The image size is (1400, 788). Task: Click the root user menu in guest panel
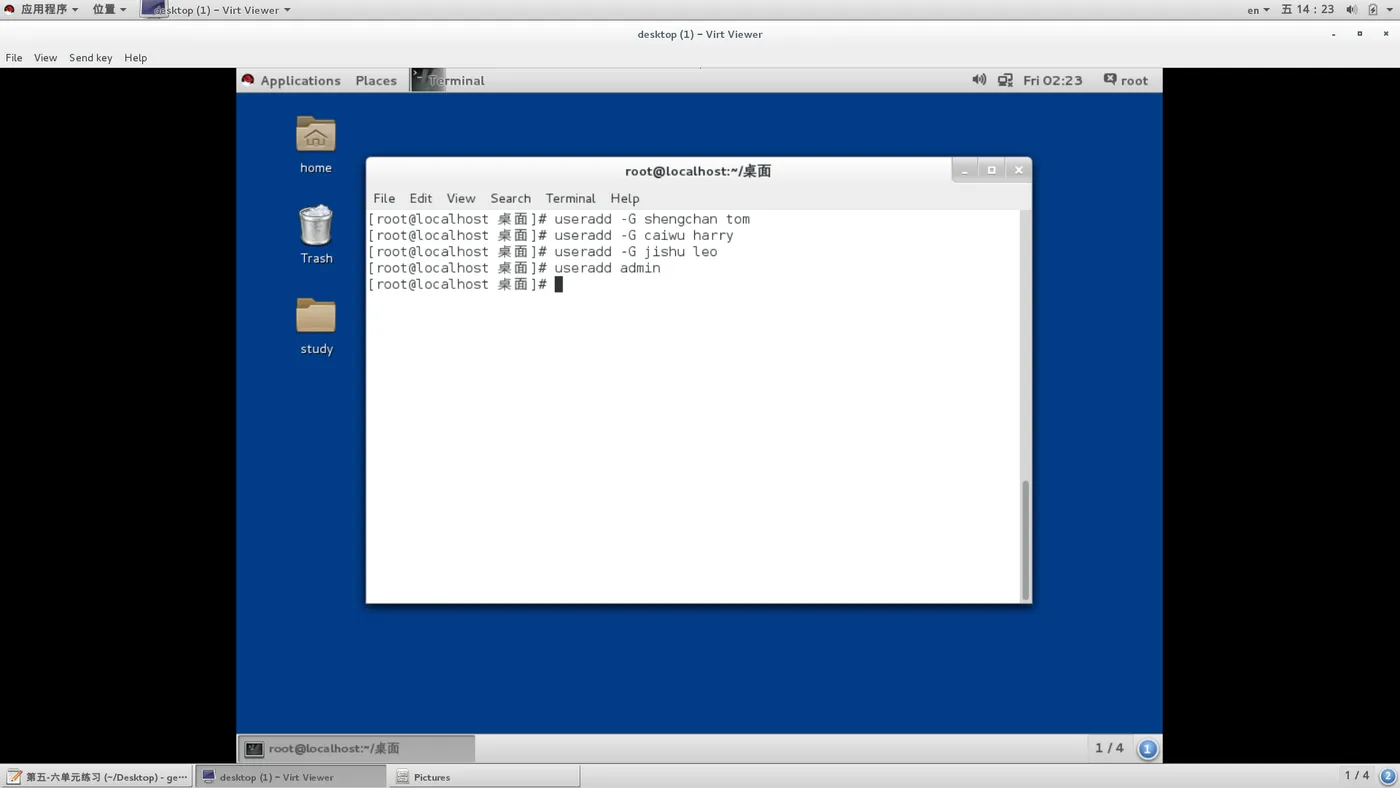pos(1126,80)
